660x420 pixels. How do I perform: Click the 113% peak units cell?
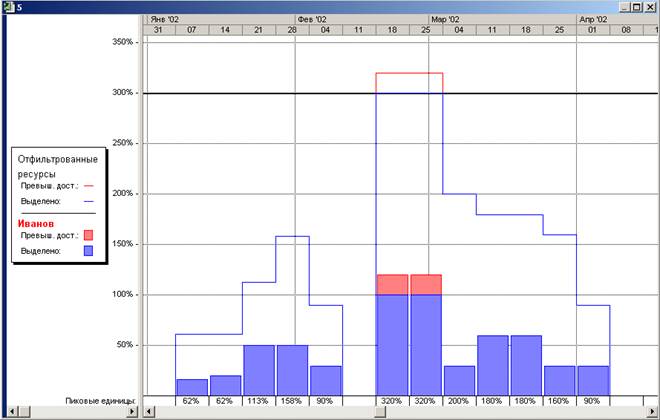[x=258, y=401]
